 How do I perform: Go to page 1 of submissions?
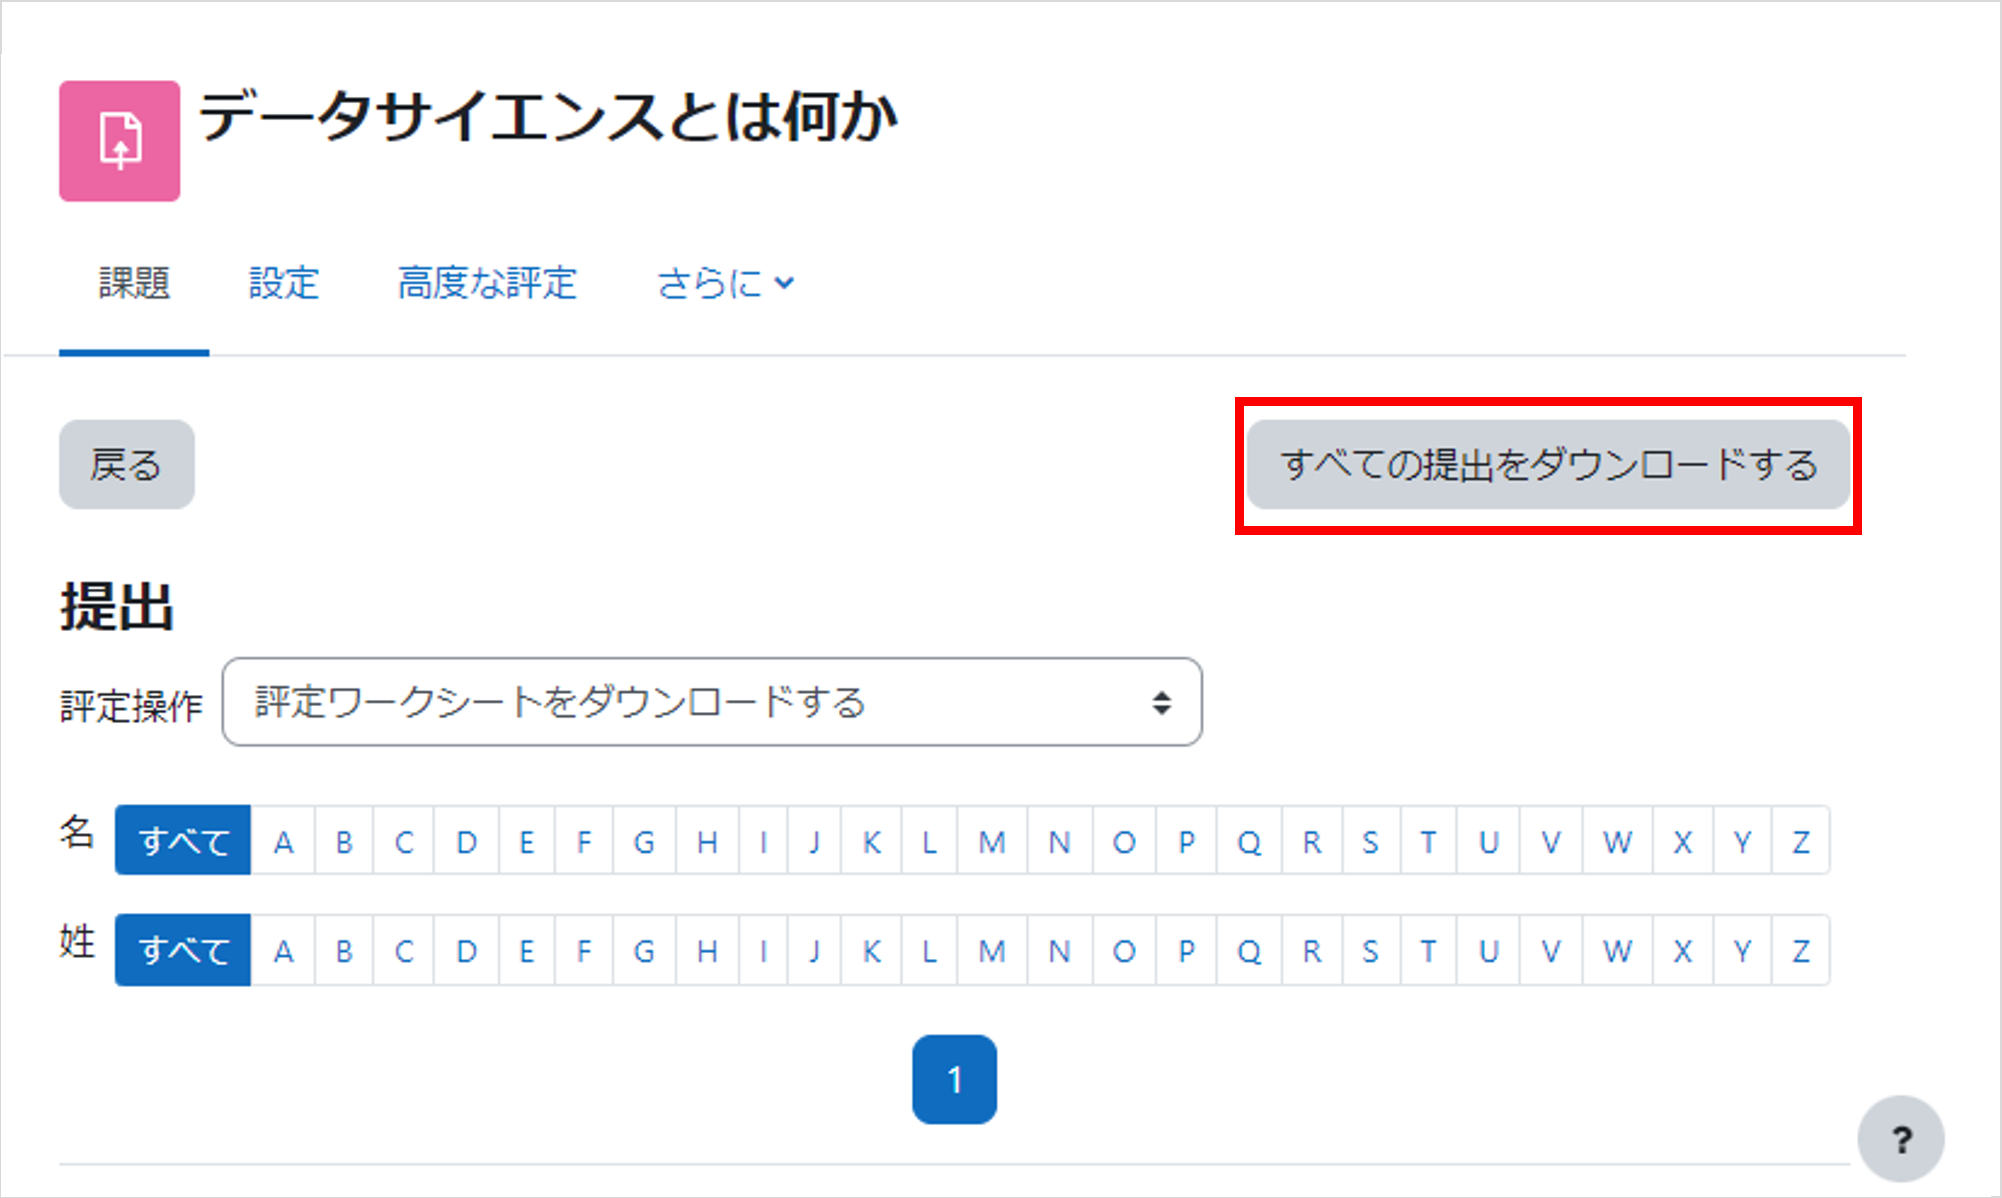(955, 1079)
